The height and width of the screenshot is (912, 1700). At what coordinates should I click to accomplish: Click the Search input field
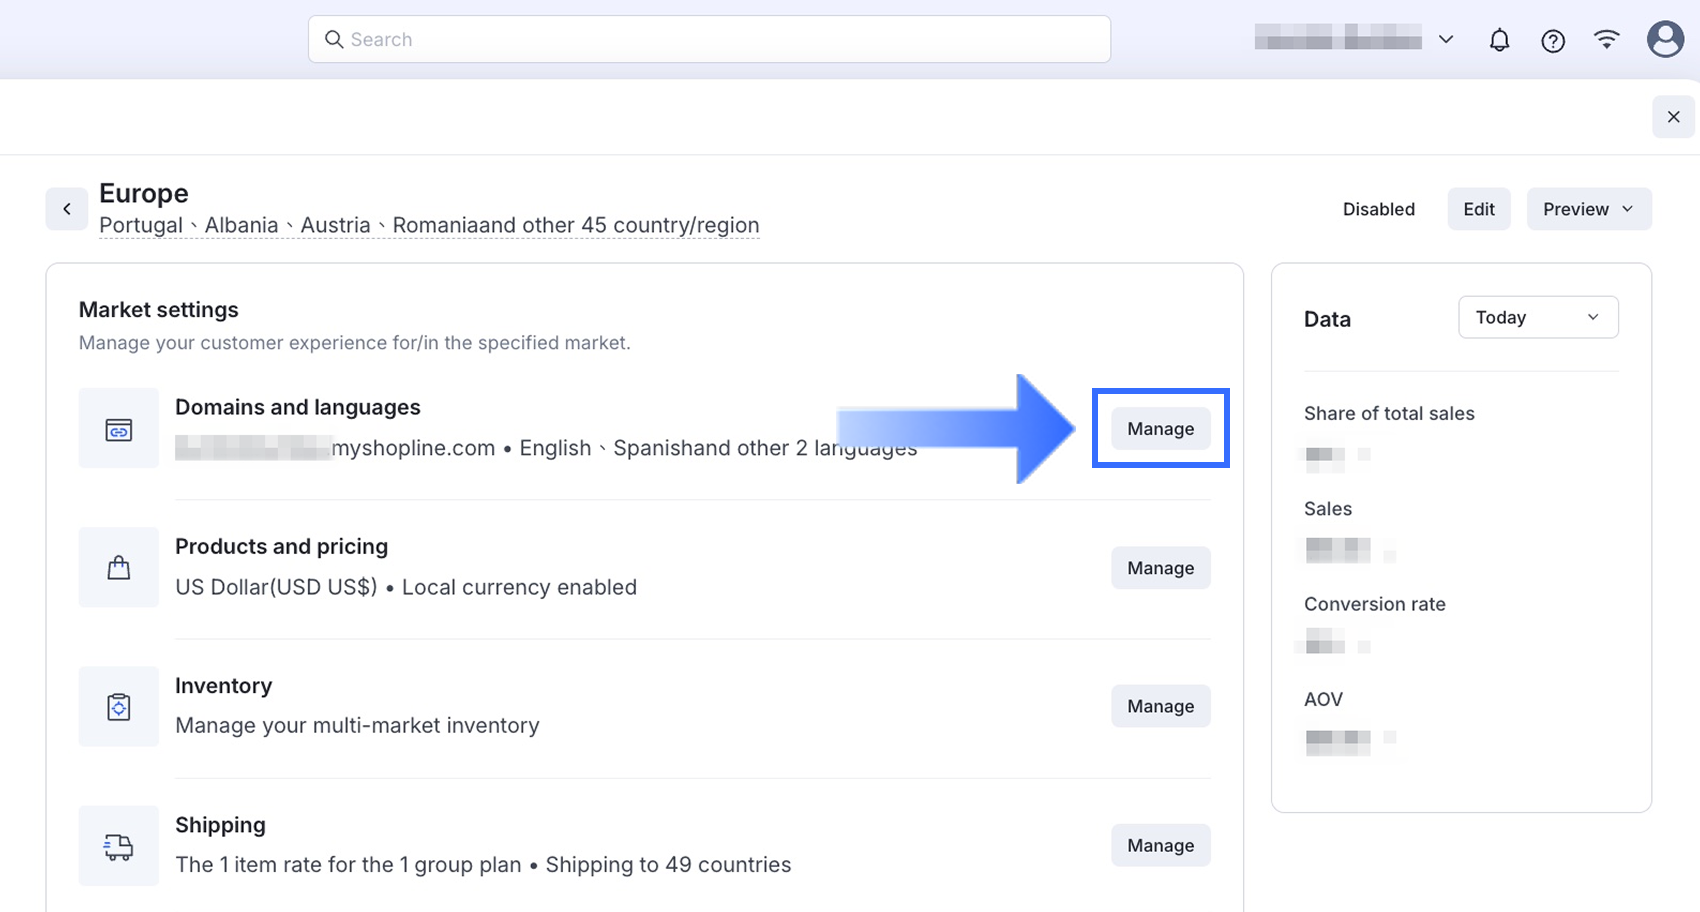[x=709, y=40]
